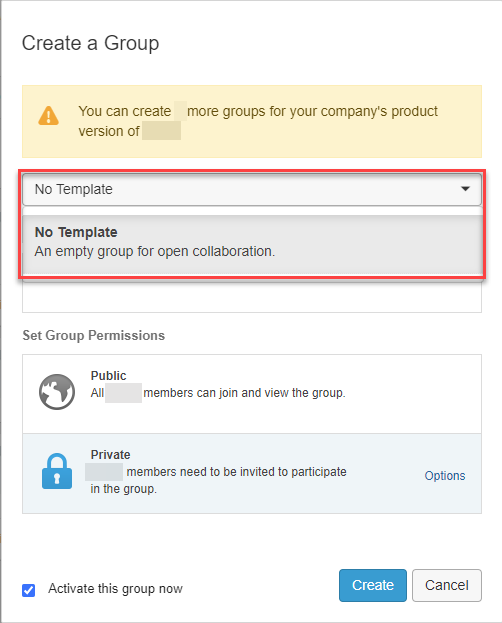The image size is (502, 623).
Task: Choose the bold No Template list option
Action: [76, 232]
